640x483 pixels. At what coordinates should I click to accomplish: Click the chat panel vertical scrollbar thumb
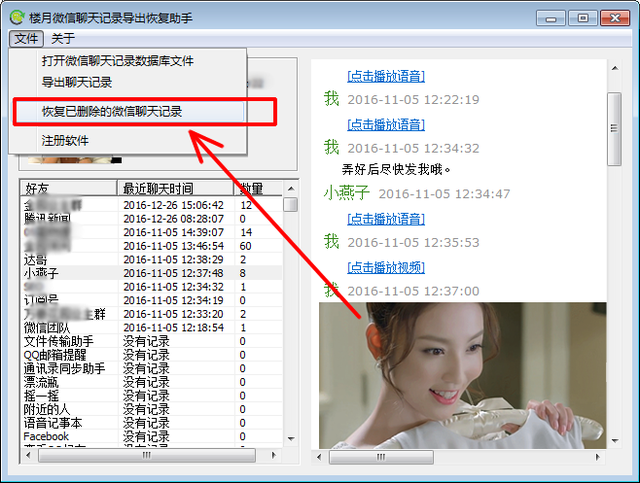(614, 129)
